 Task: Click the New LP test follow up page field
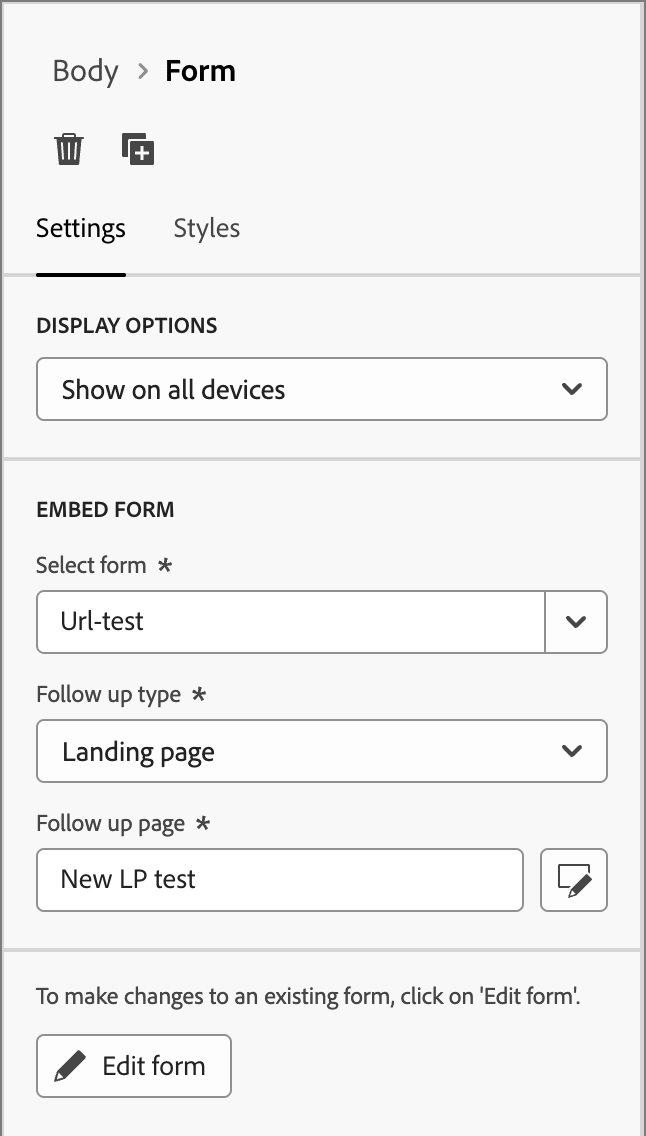[279, 880]
